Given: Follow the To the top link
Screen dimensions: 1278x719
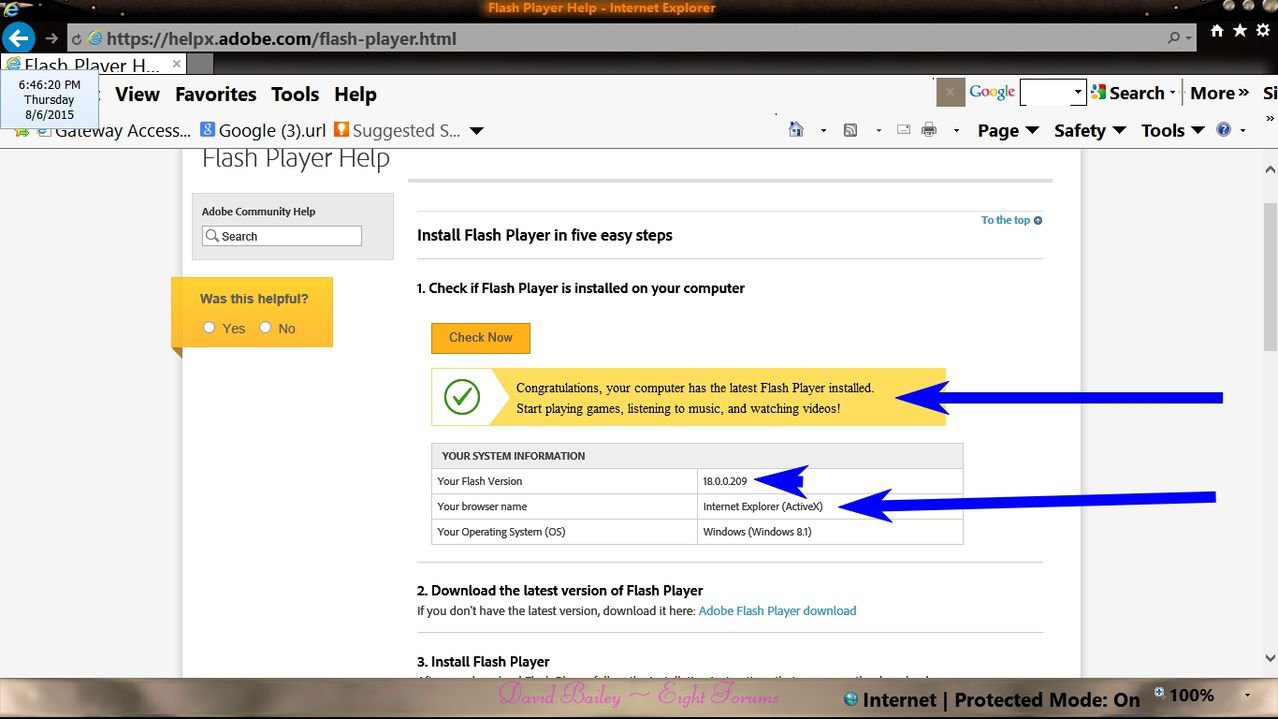Looking at the screenshot, I should (x=1011, y=220).
